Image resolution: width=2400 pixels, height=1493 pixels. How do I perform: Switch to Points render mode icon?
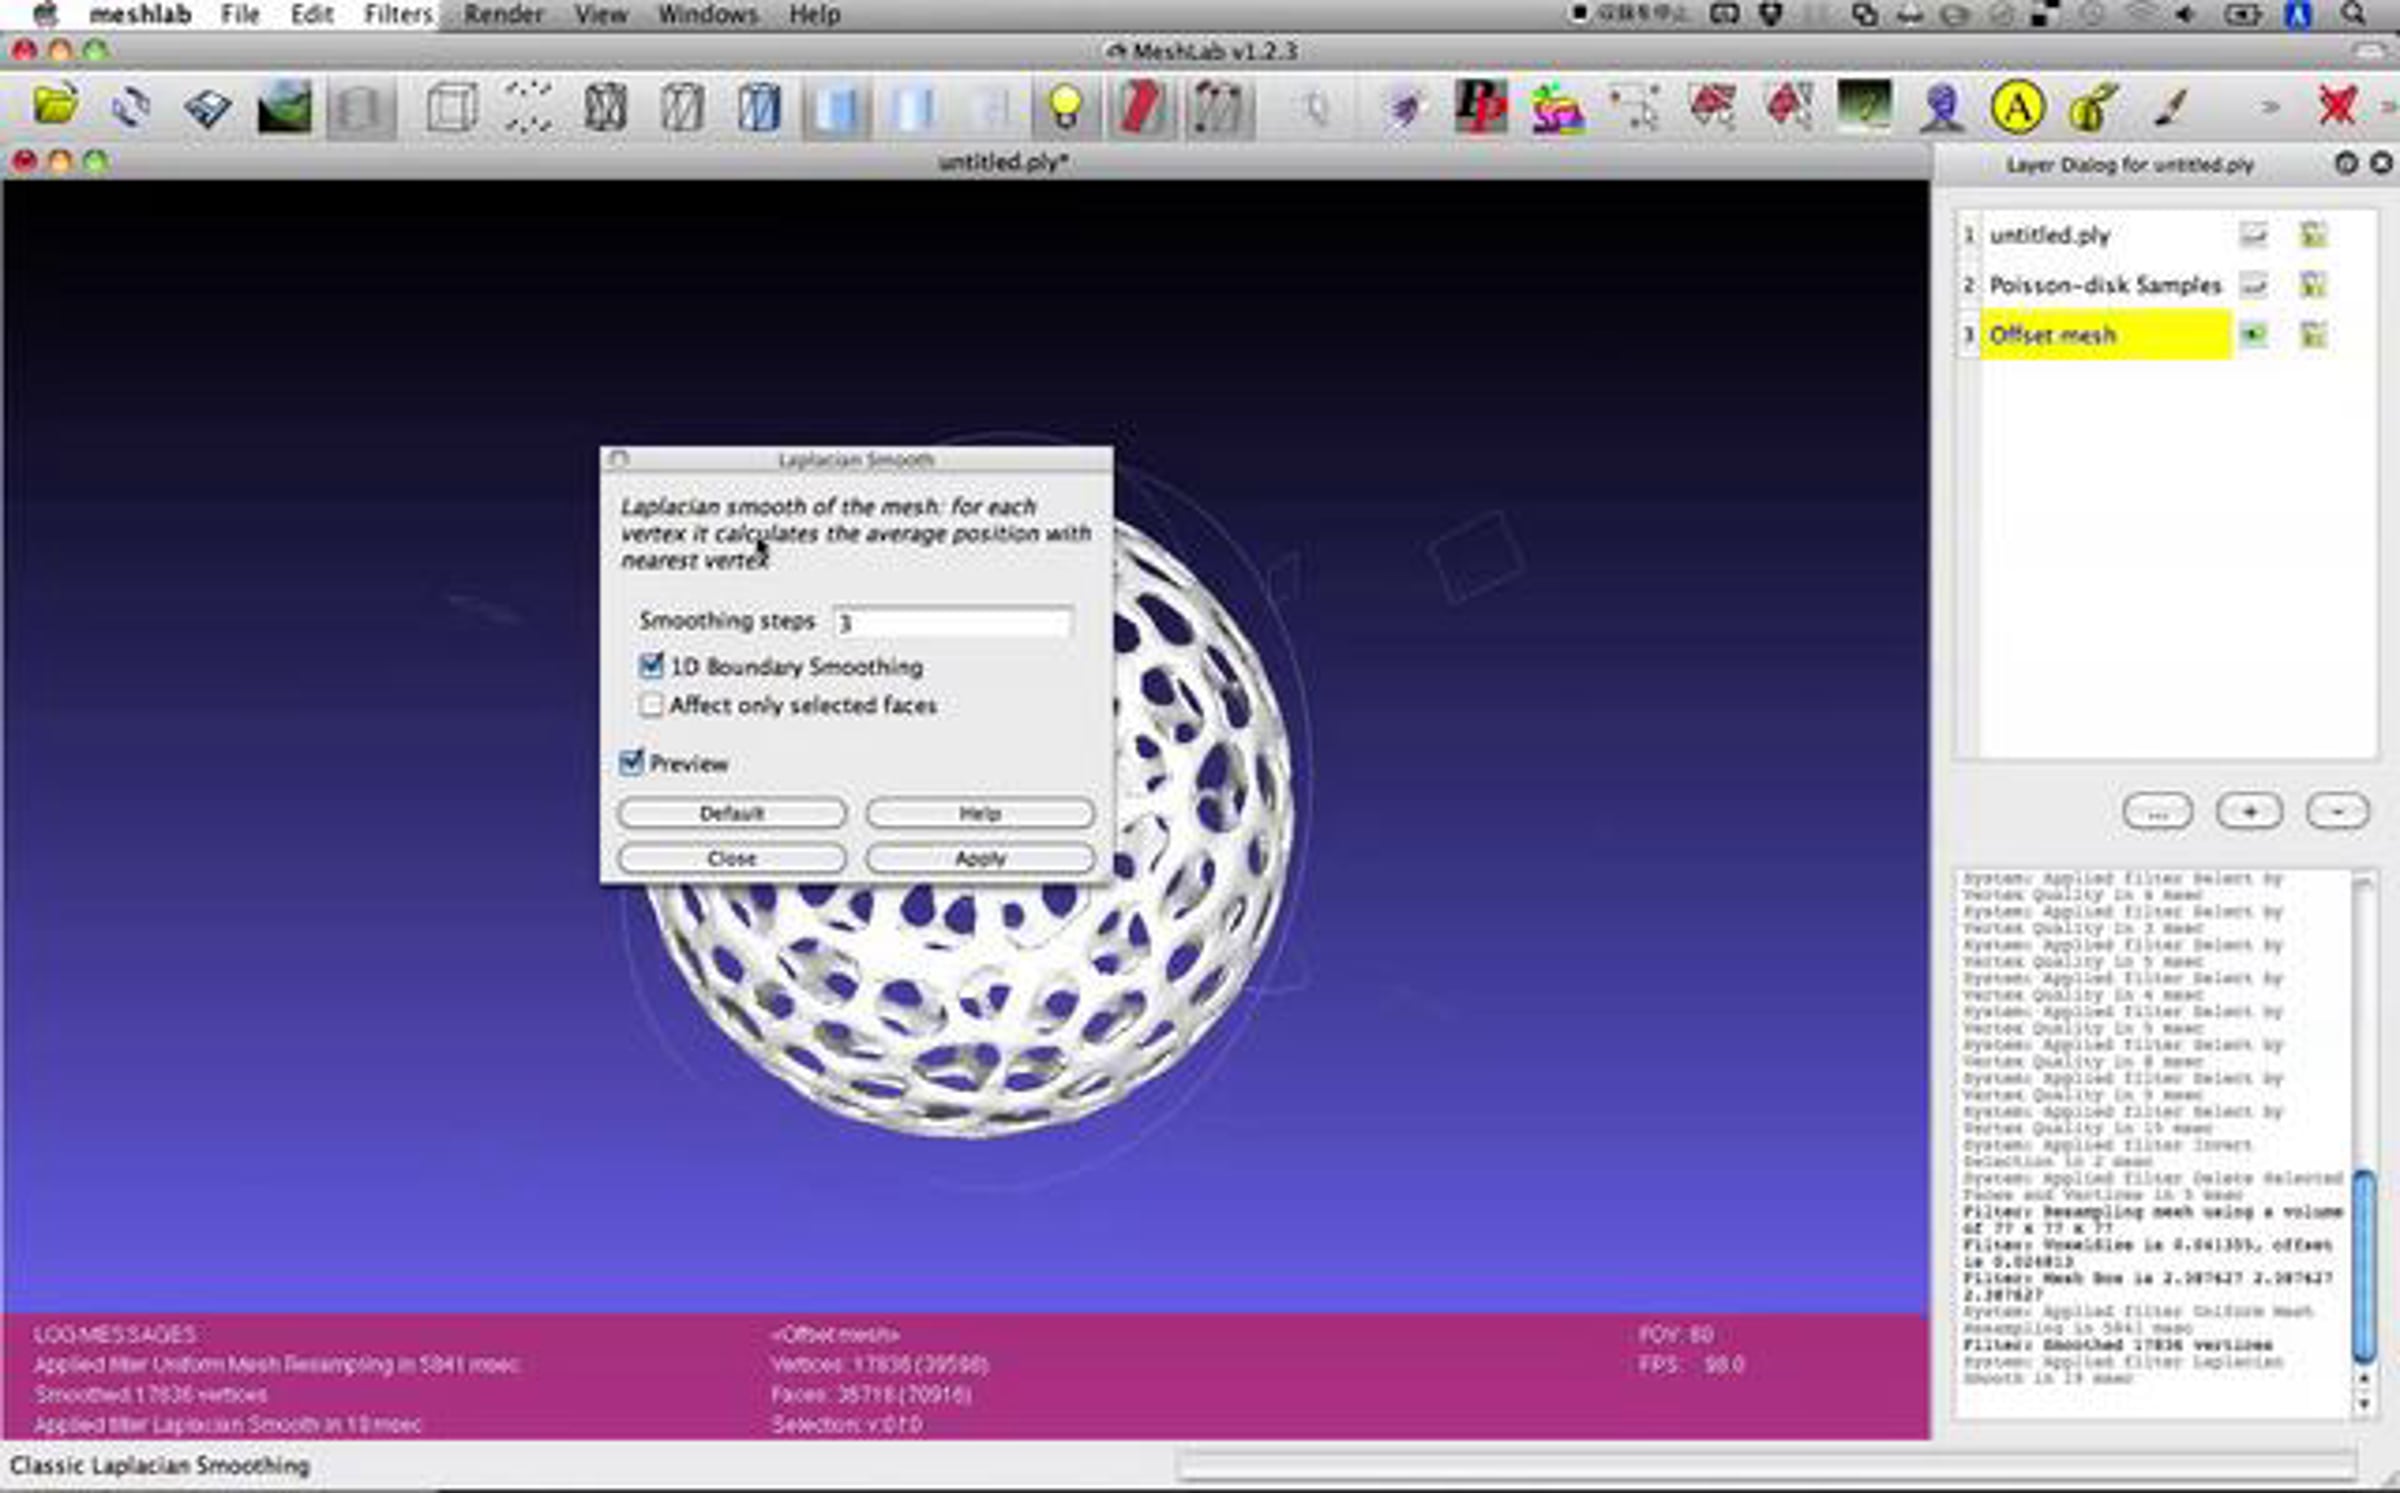point(528,107)
